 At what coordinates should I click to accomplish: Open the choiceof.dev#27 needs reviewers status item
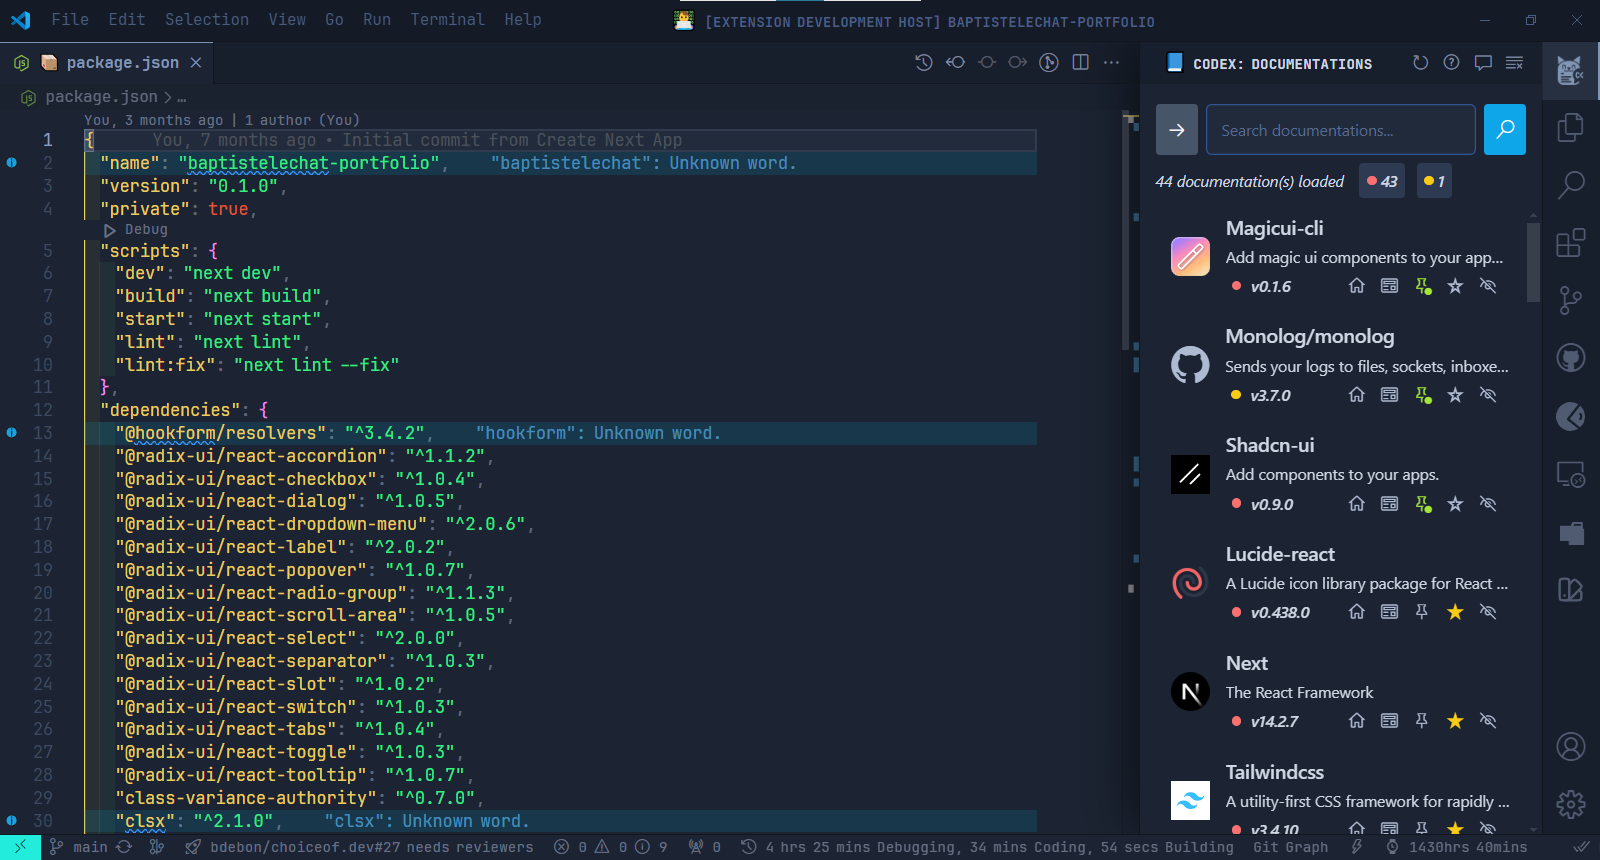point(359,847)
